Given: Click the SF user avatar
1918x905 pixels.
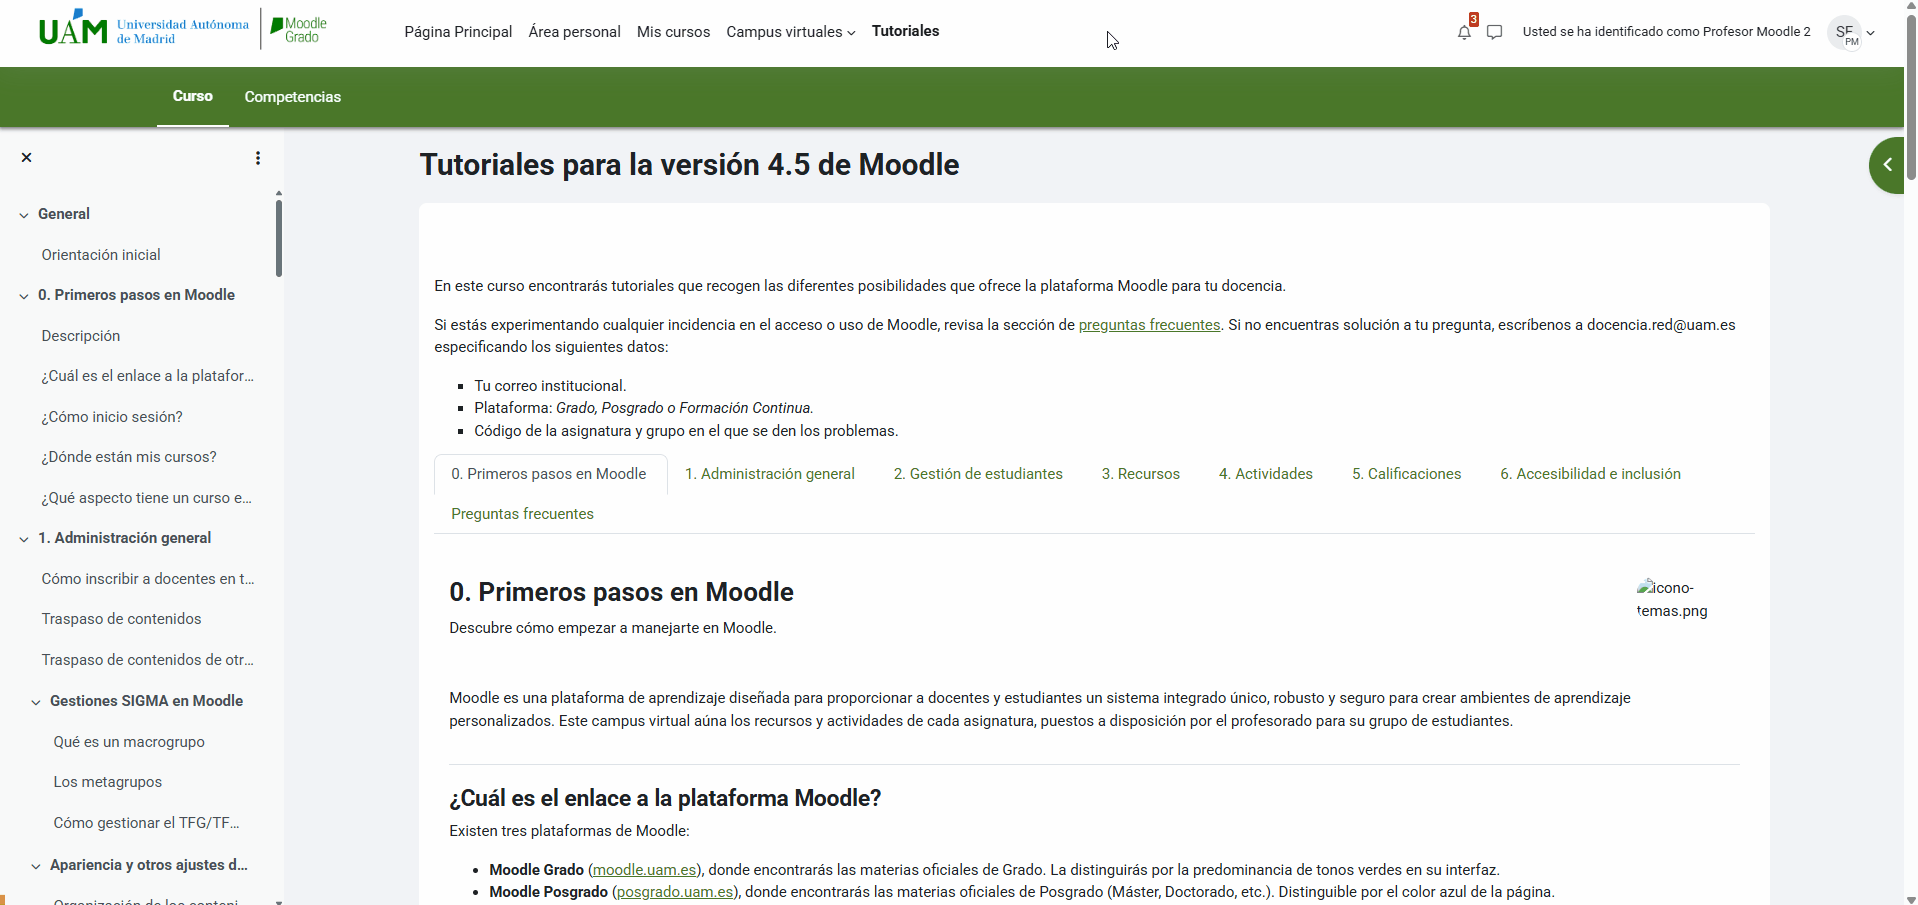Looking at the screenshot, I should tap(1845, 32).
